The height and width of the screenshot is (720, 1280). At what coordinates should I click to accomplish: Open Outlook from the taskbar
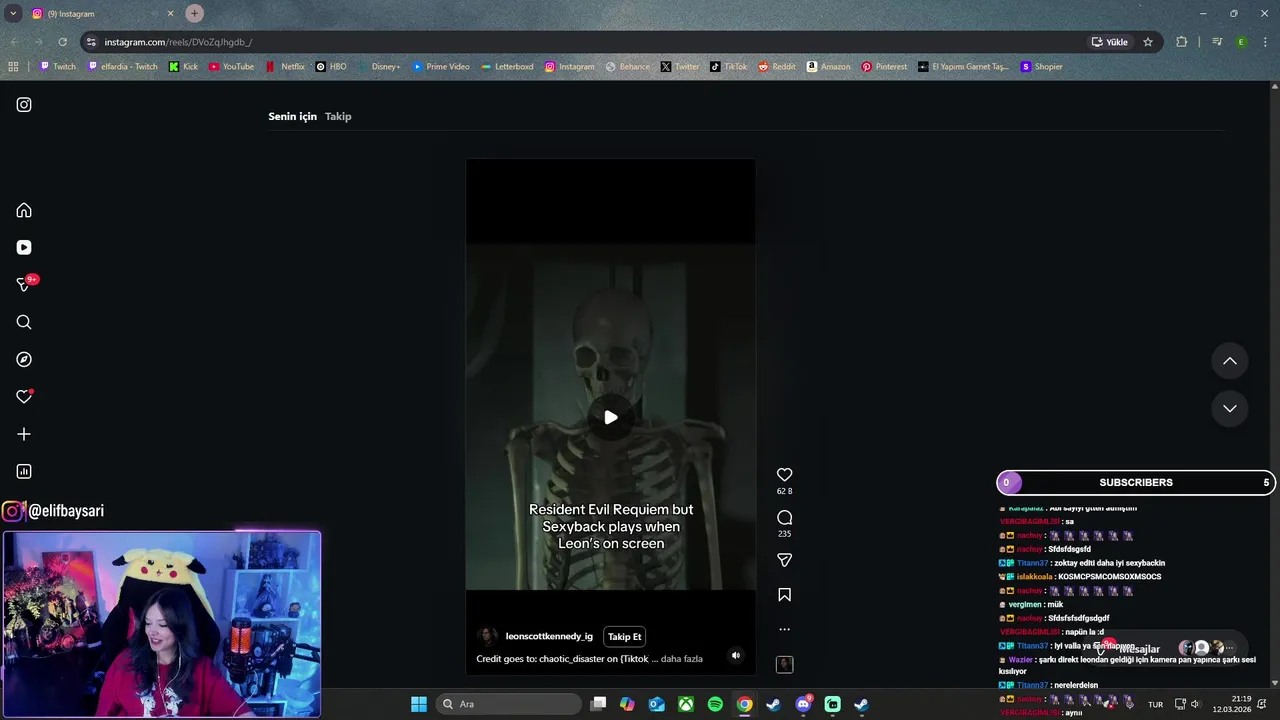point(657,704)
